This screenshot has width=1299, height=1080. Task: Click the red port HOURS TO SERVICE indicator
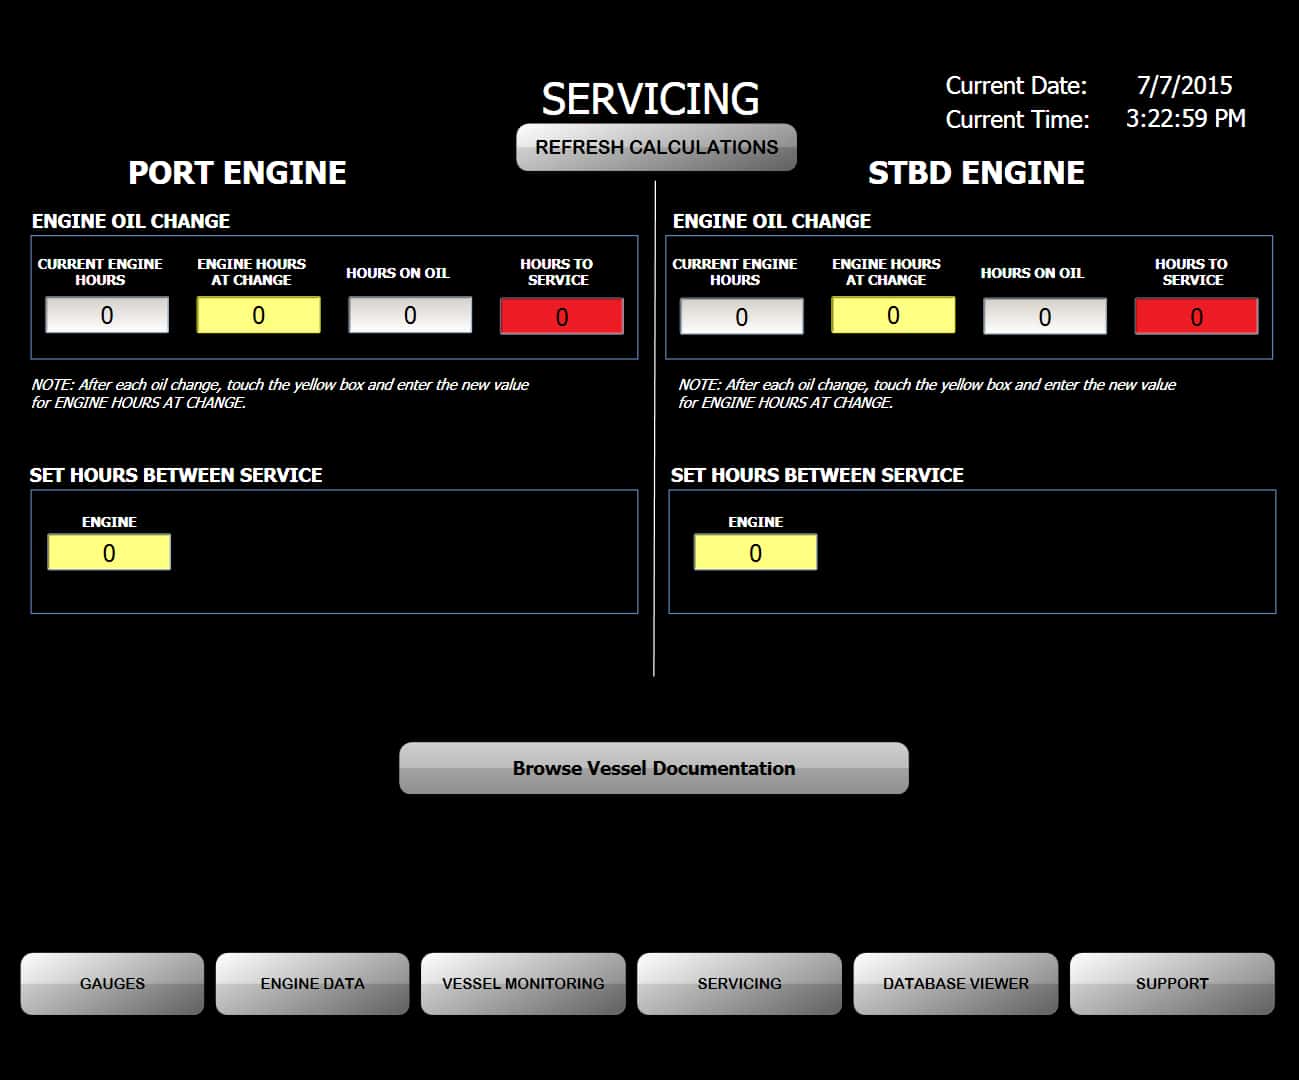(561, 316)
